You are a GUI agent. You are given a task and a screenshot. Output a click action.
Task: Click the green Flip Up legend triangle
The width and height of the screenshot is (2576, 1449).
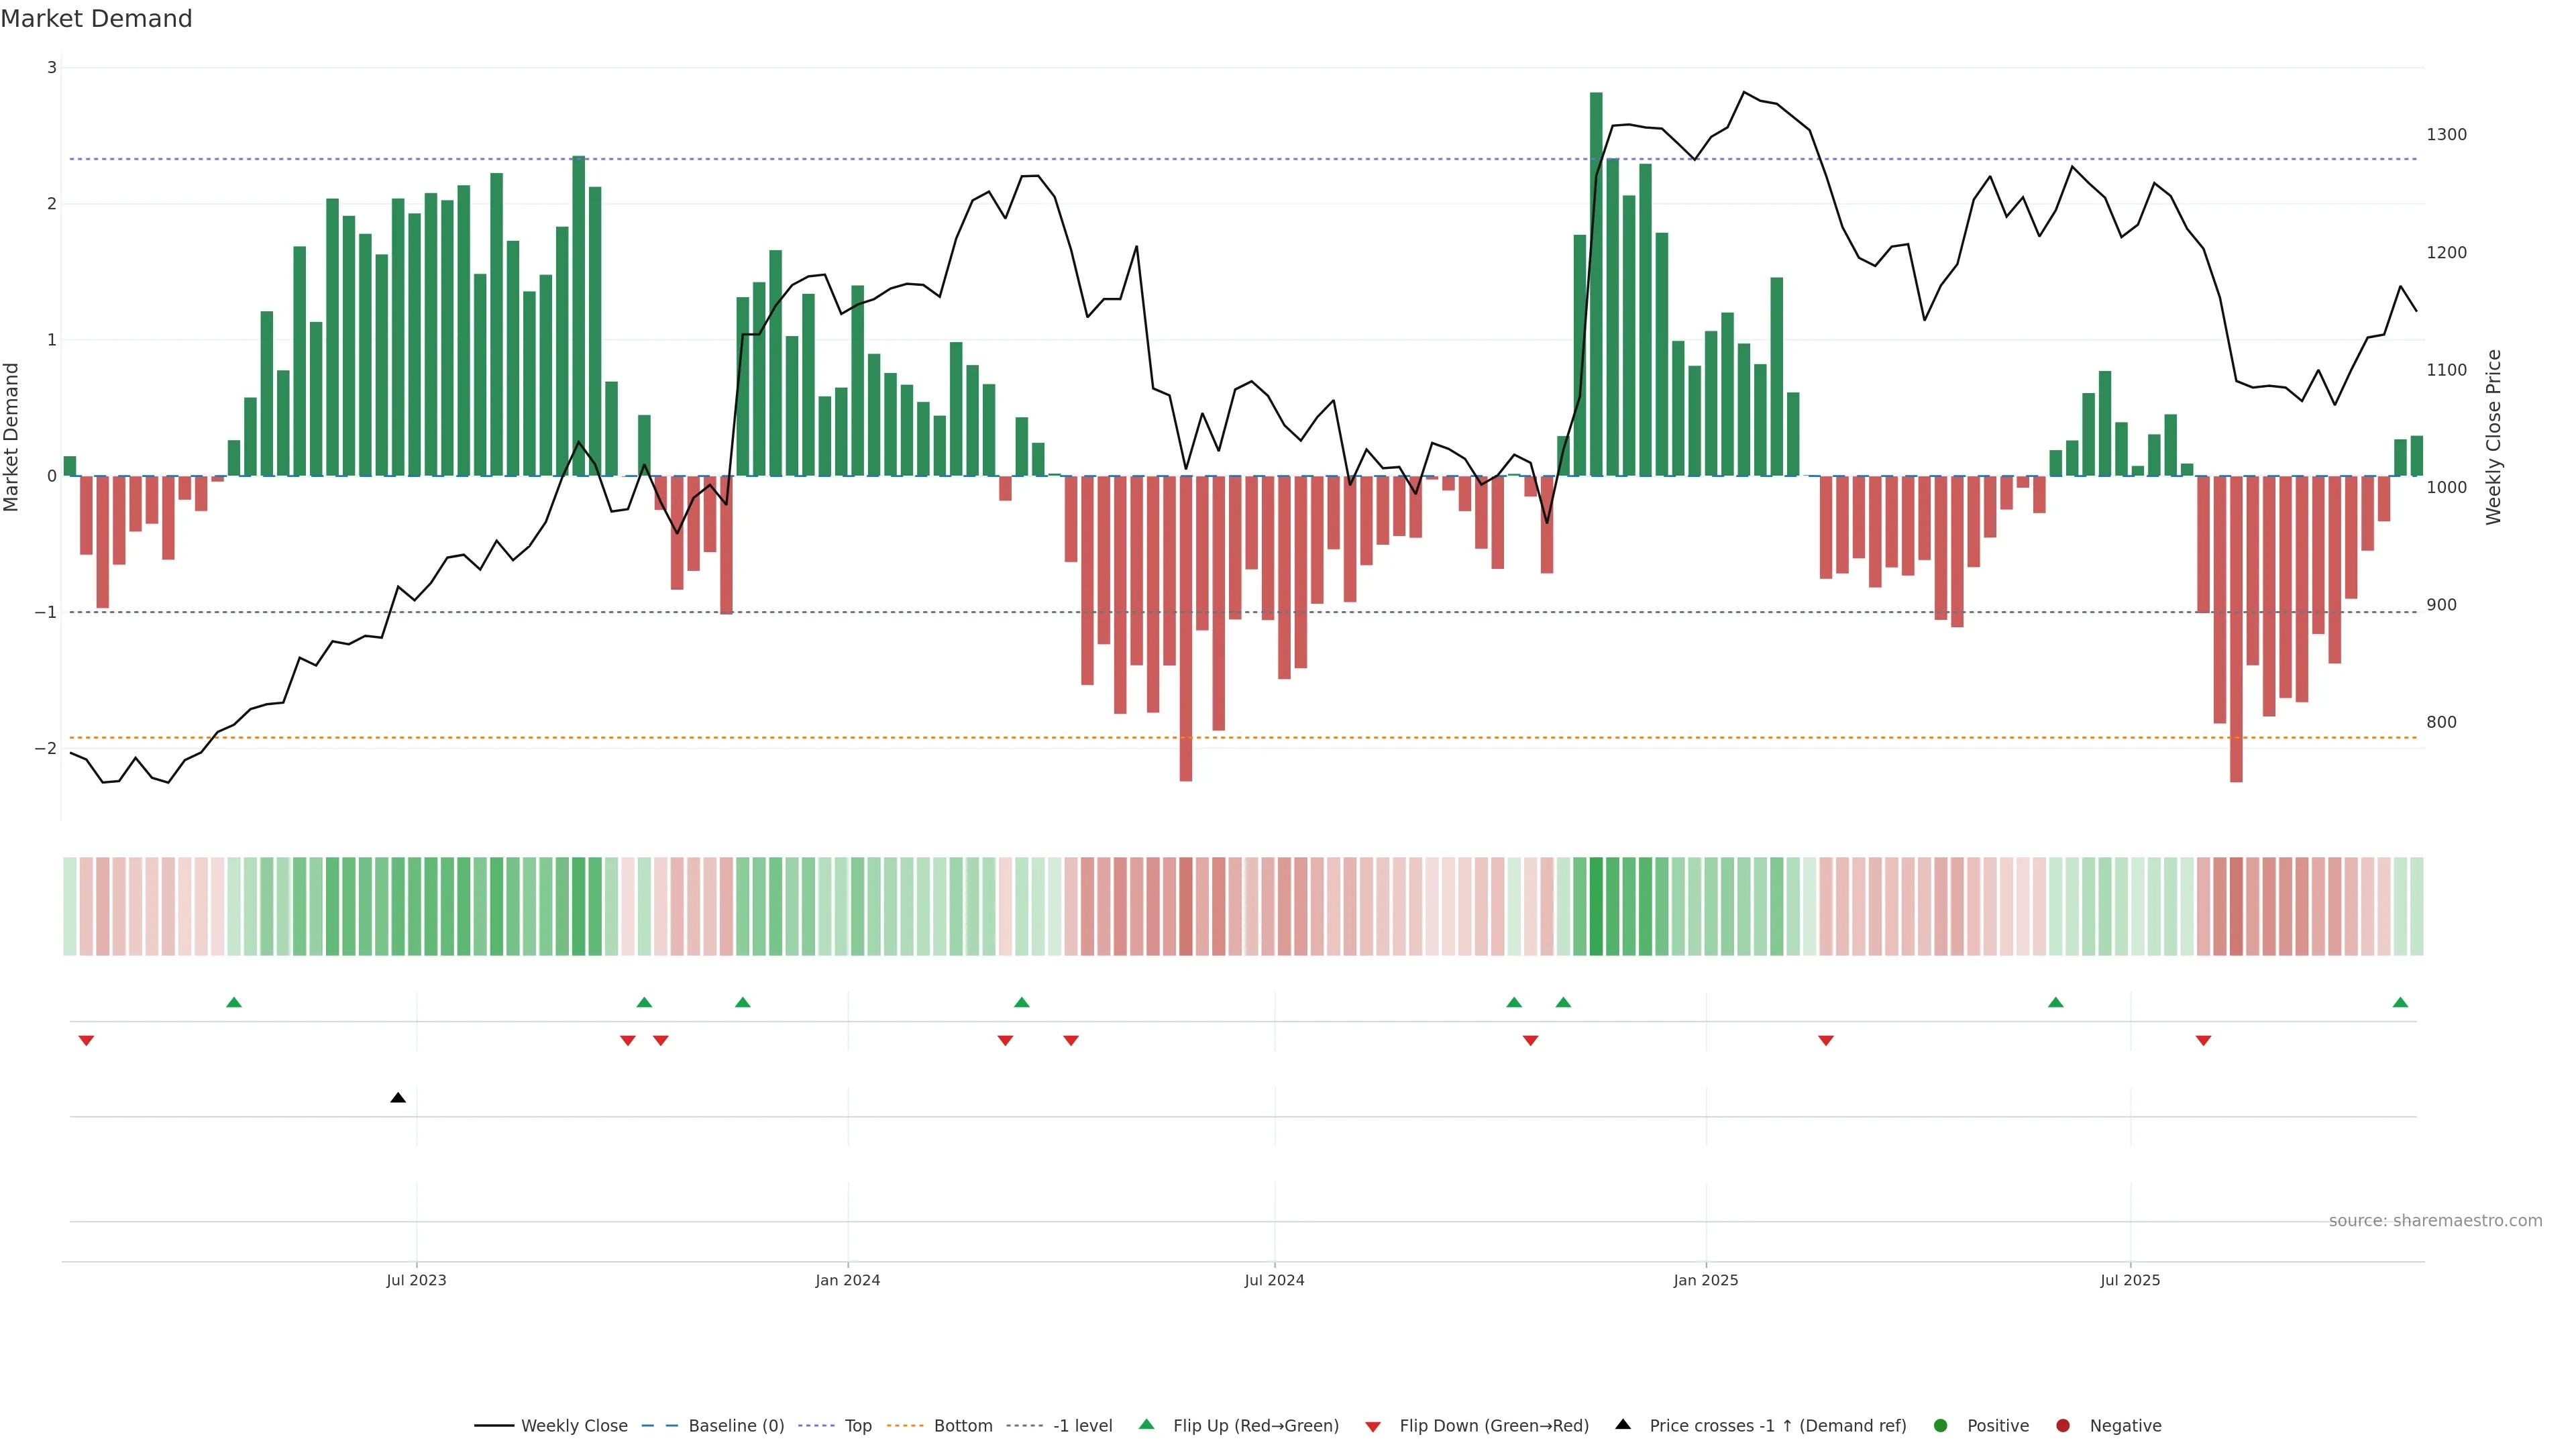(x=1146, y=1424)
